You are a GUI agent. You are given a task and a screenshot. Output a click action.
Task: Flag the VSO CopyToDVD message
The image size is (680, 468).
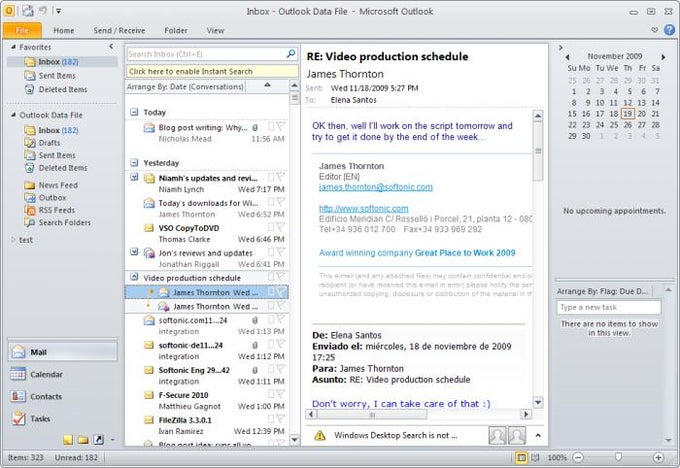pos(281,227)
